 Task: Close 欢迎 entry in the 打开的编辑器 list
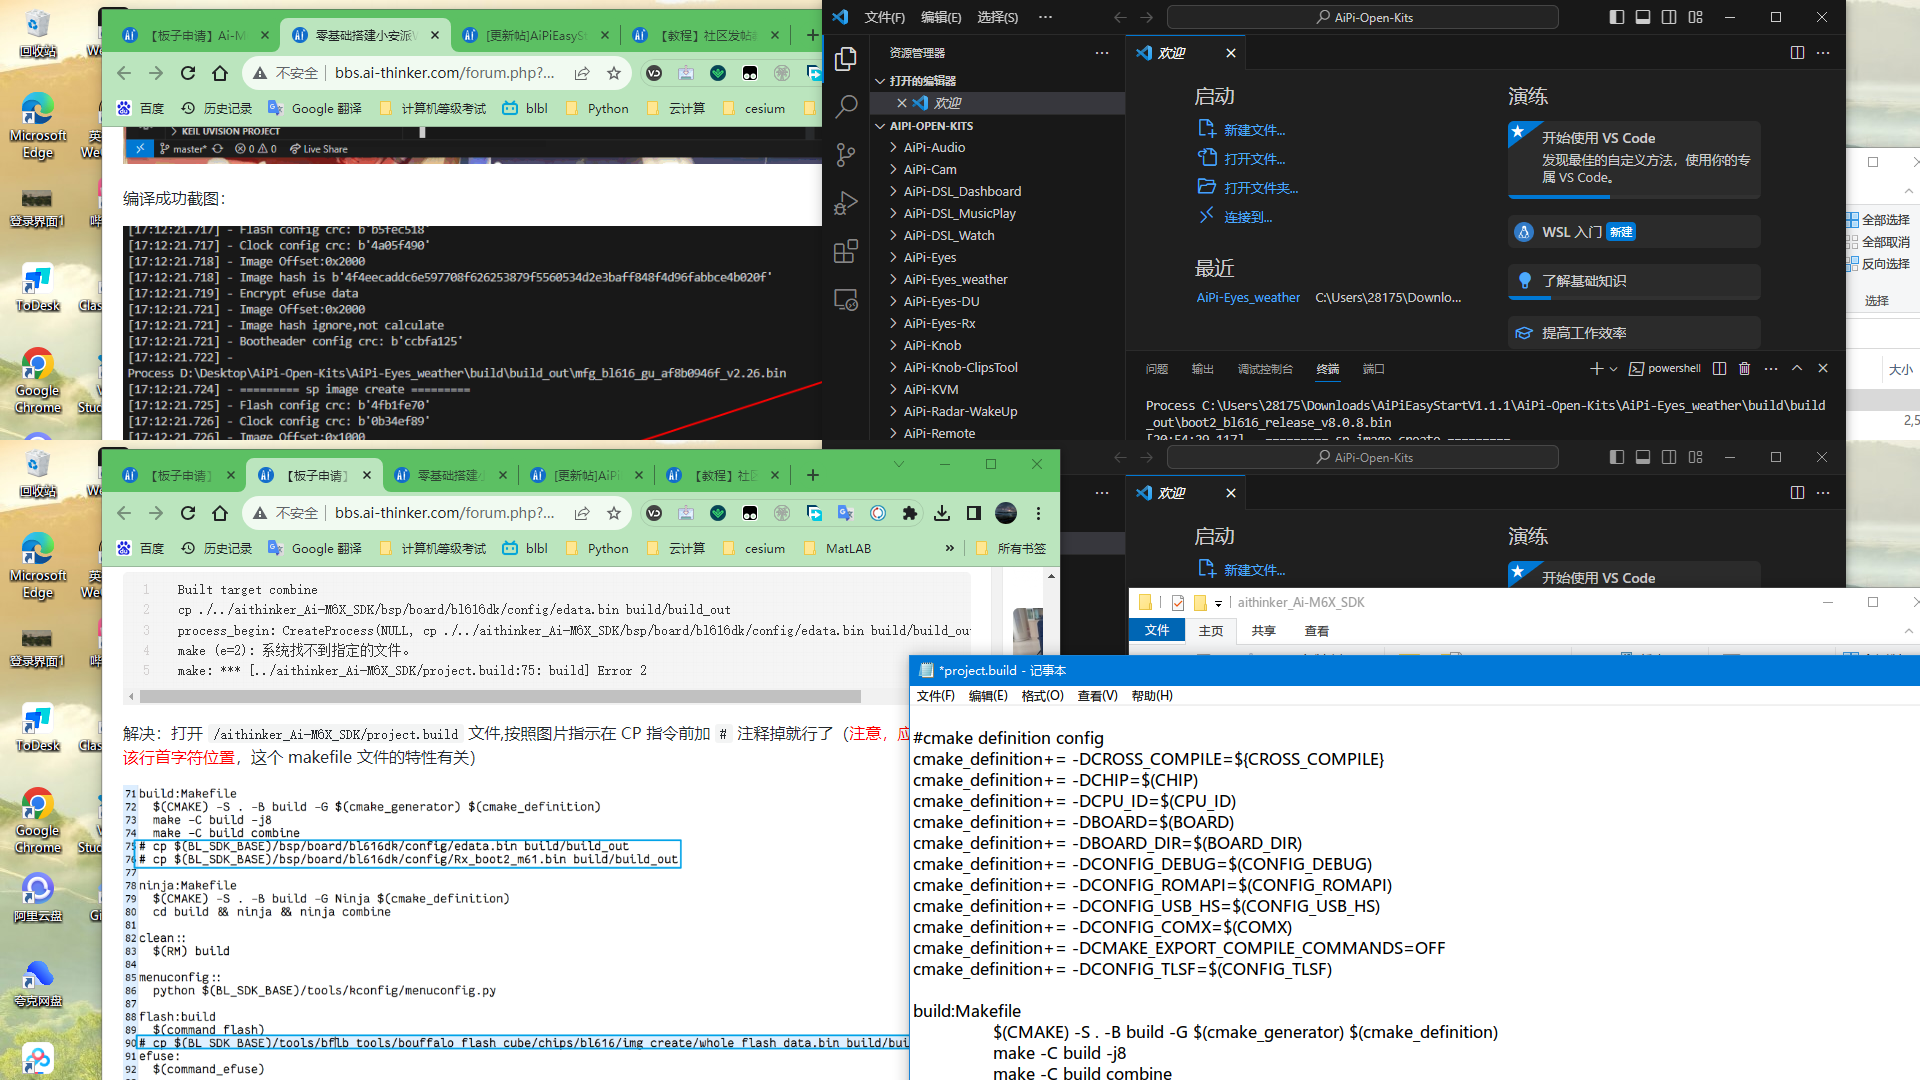pos(902,103)
